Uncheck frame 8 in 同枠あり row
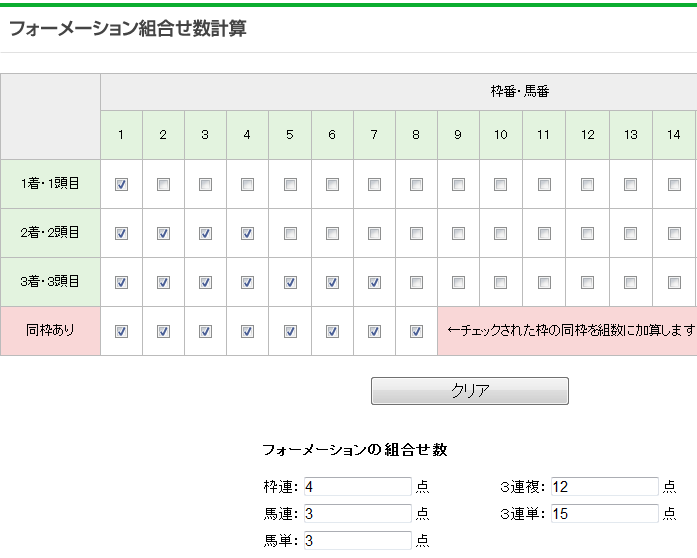697x558 pixels. pyautogui.click(x=417, y=331)
